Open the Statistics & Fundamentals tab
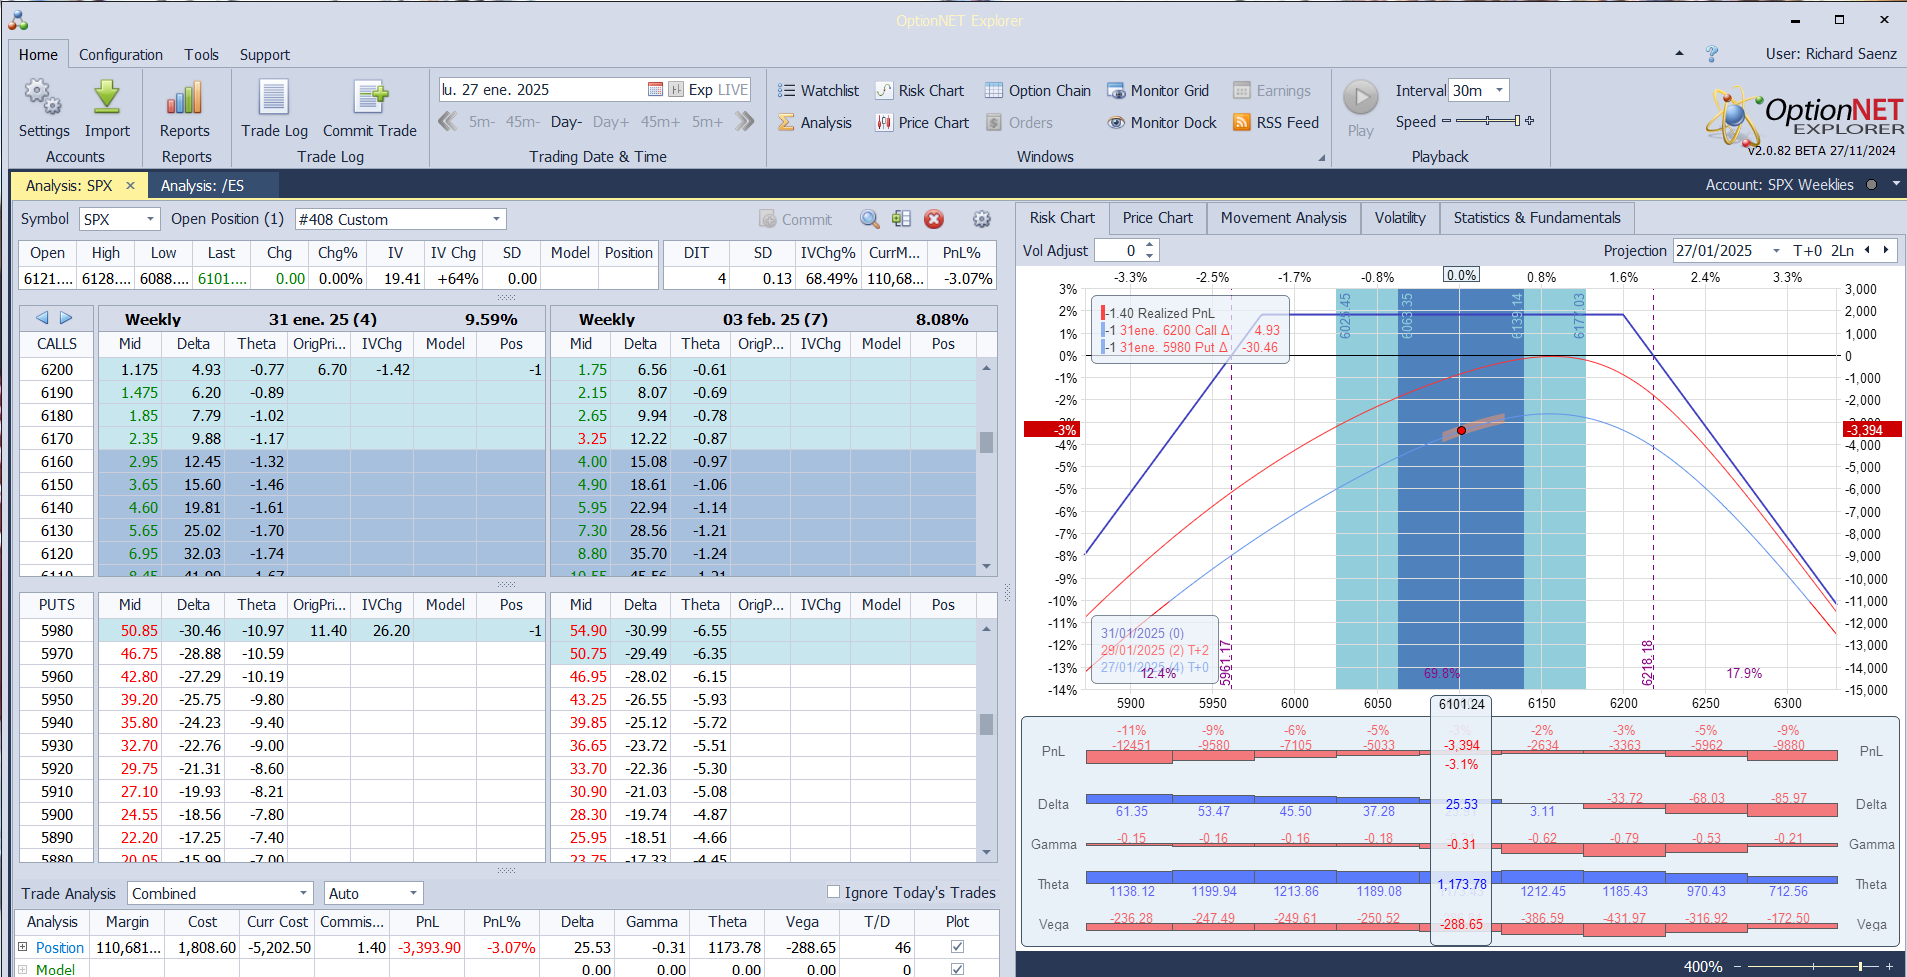The width and height of the screenshot is (1907, 977). pyautogui.click(x=1537, y=218)
